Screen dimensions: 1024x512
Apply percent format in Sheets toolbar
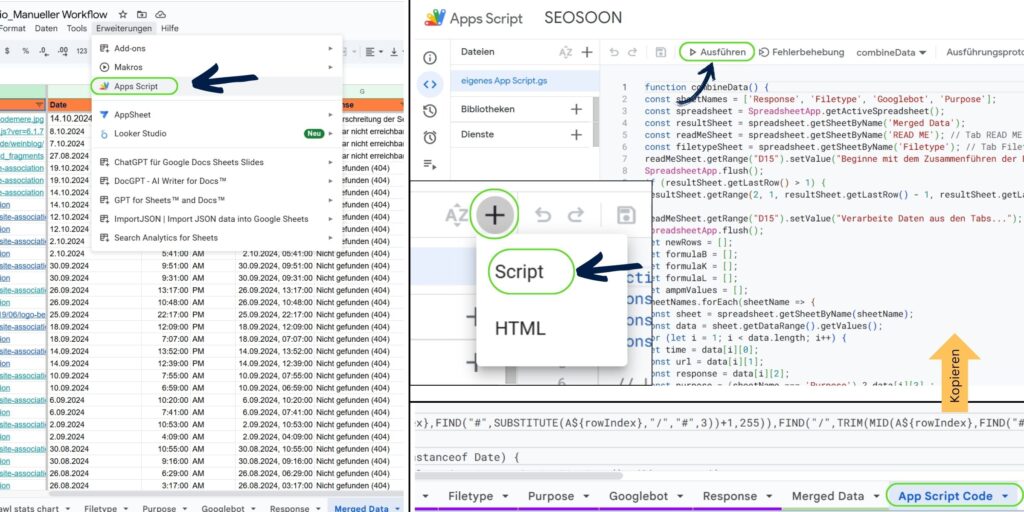point(25,51)
